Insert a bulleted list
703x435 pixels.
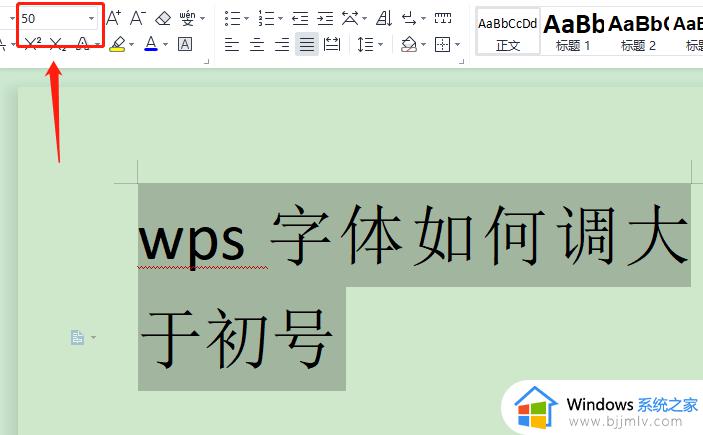click(x=232, y=18)
